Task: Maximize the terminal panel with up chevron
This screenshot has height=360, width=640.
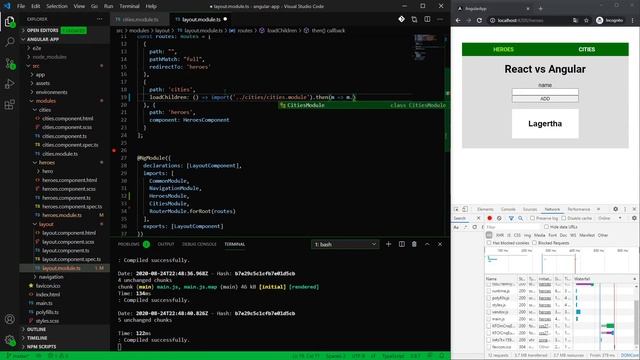Action: click(x=427, y=244)
